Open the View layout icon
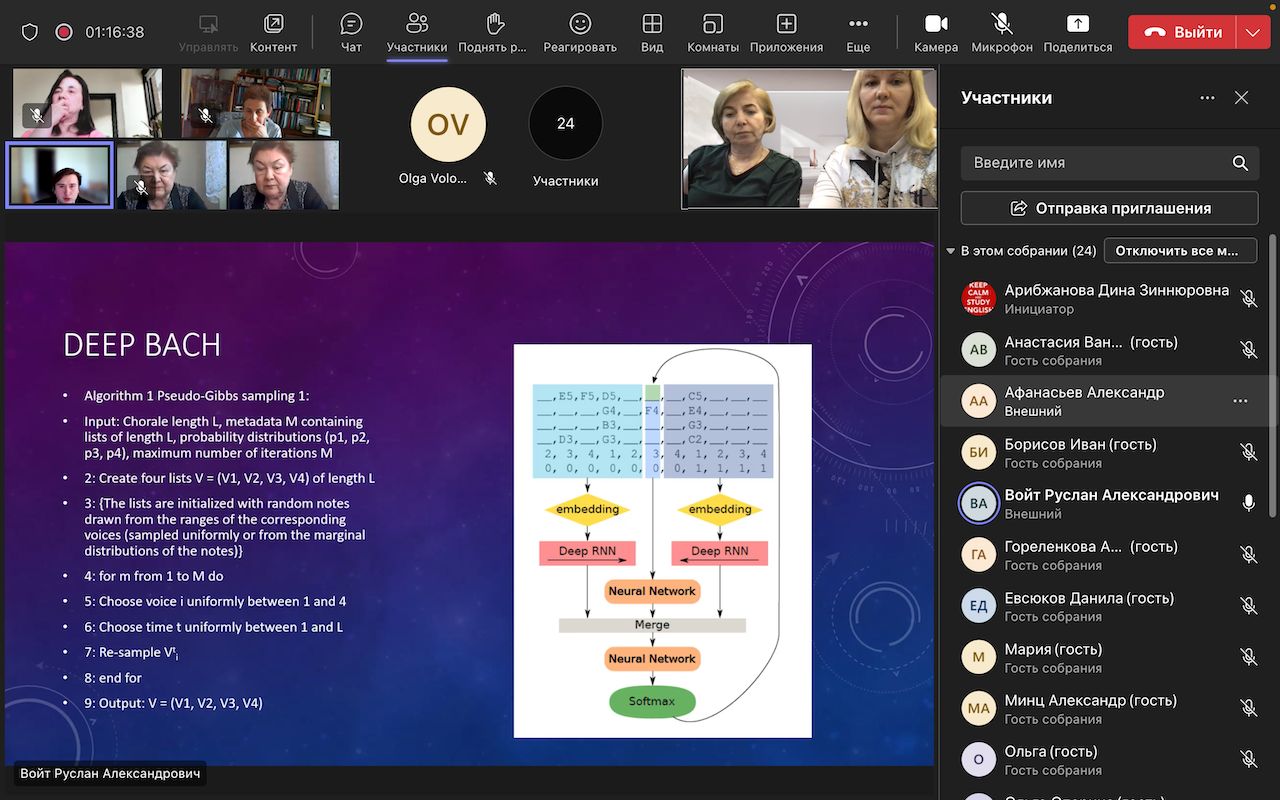 pyautogui.click(x=652, y=24)
